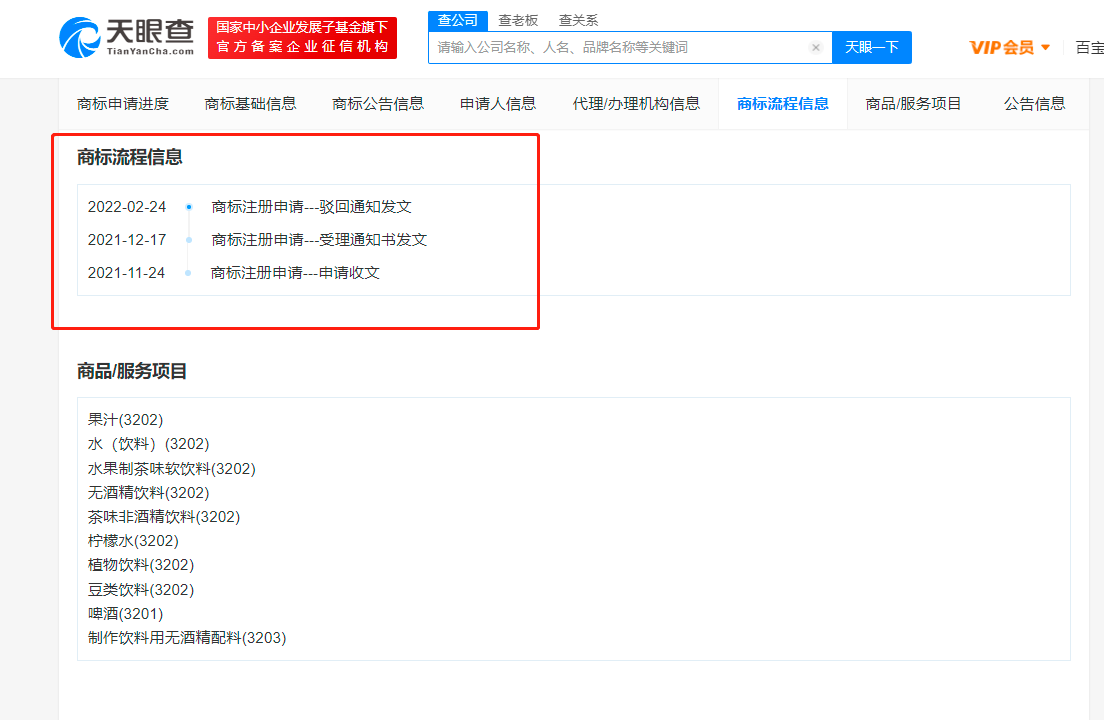
Task: Switch to the 查老板 search tab
Action: pos(518,20)
